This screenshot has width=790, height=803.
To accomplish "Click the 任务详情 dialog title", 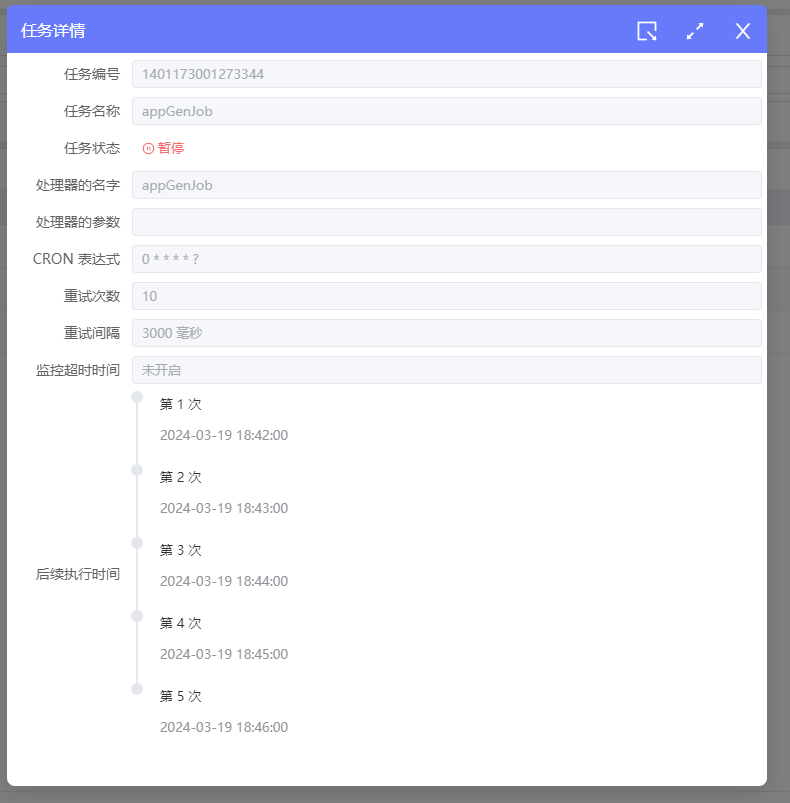I will point(53,31).
